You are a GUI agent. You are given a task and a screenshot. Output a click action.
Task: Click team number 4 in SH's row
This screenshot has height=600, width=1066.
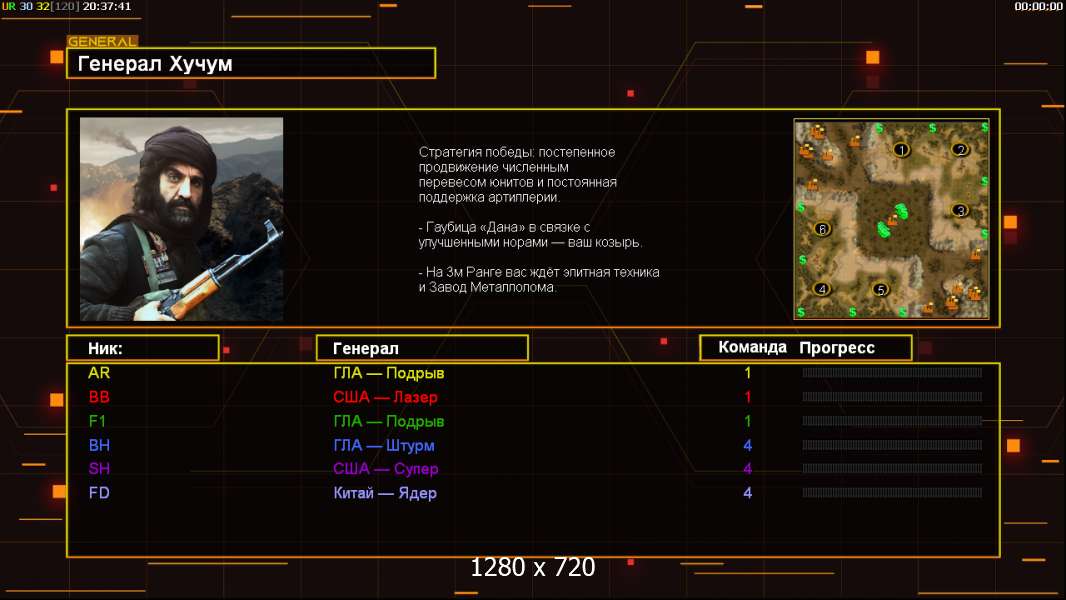tap(748, 469)
